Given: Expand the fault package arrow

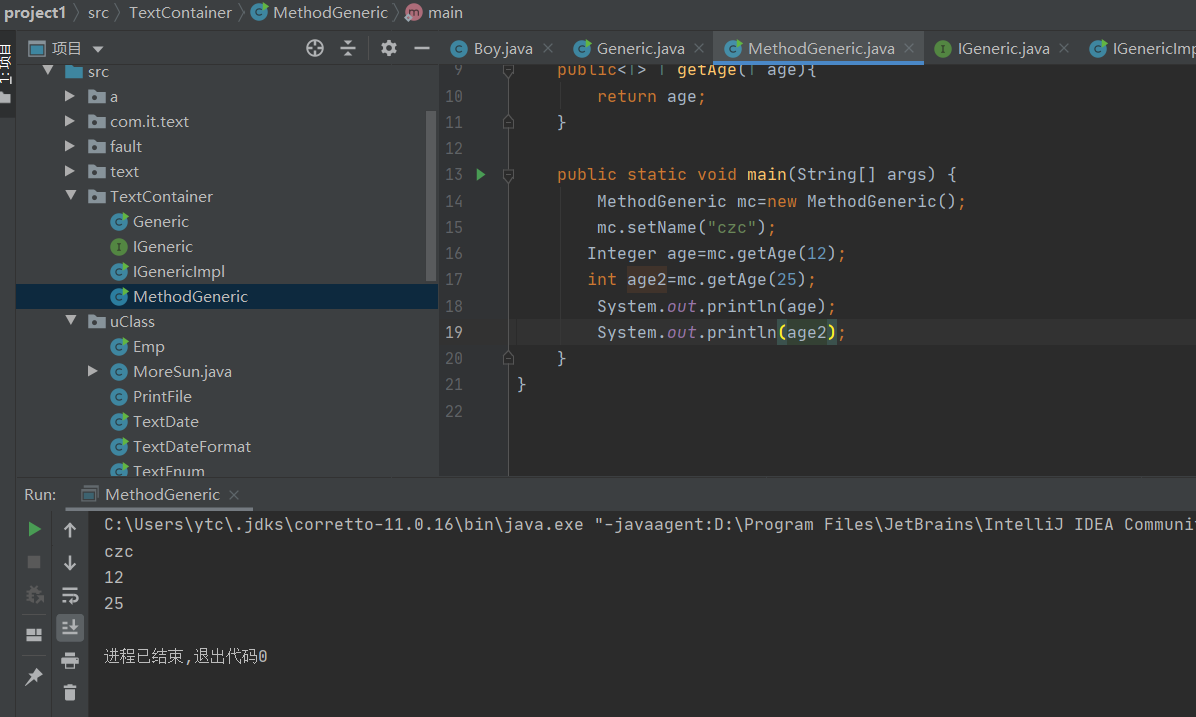Looking at the screenshot, I should (70, 146).
